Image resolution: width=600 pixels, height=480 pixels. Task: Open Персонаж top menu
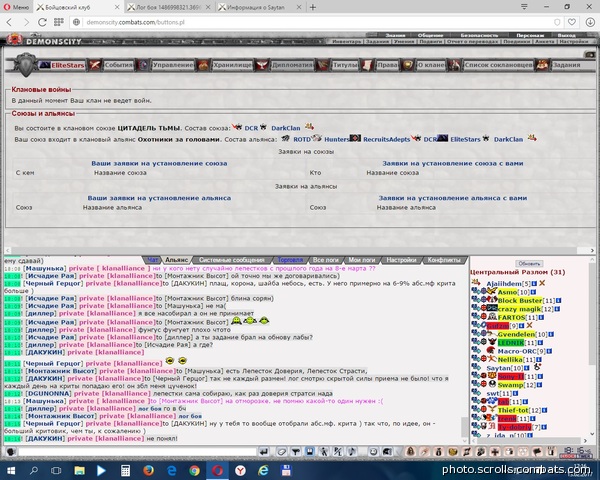[x=530, y=35]
